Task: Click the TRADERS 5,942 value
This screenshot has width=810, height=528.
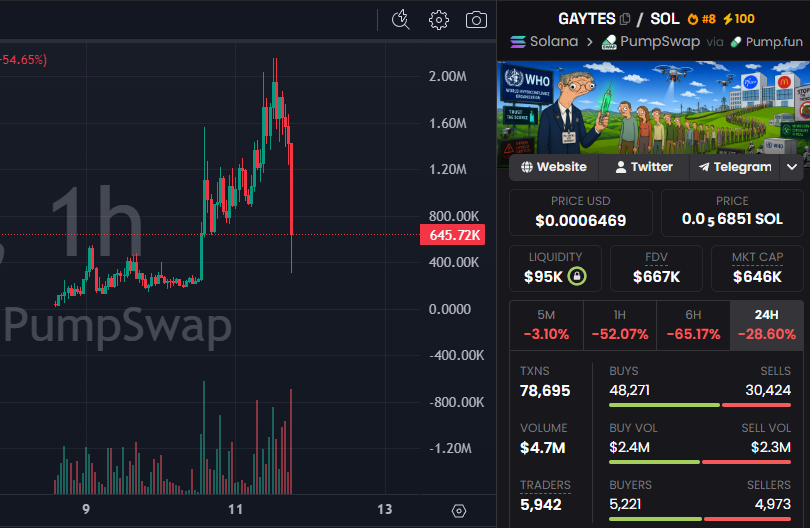Action: click(540, 504)
